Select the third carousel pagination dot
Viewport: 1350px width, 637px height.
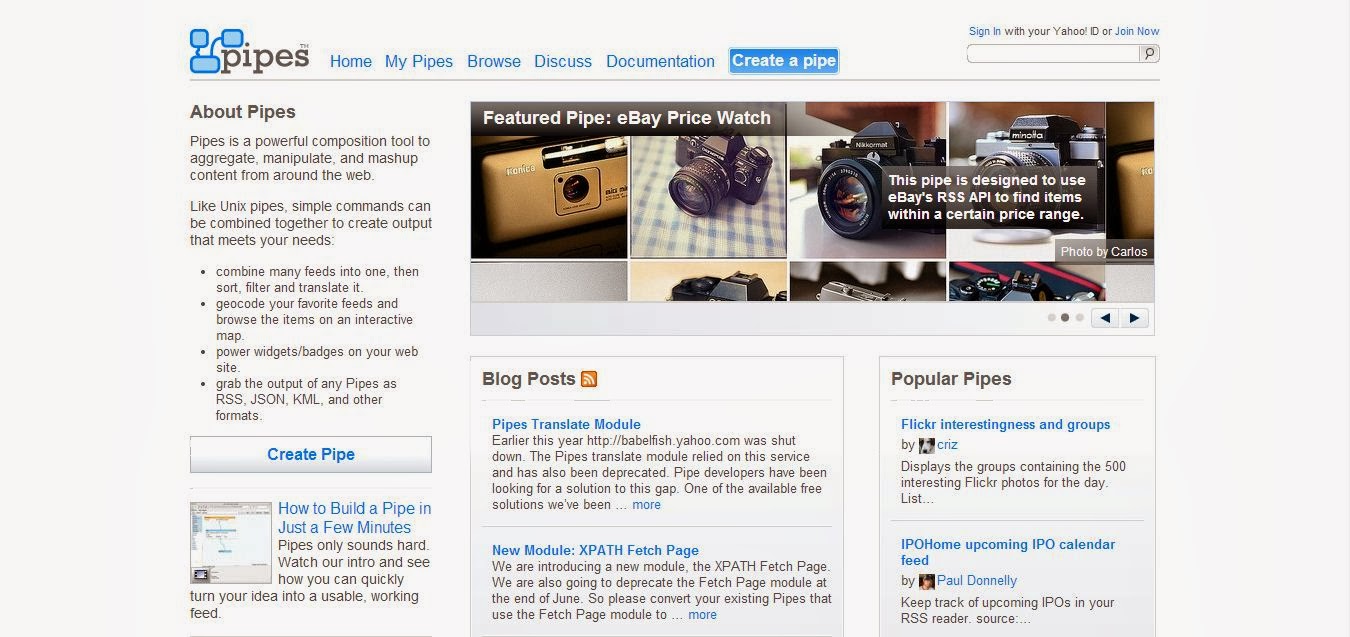[1079, 318]
